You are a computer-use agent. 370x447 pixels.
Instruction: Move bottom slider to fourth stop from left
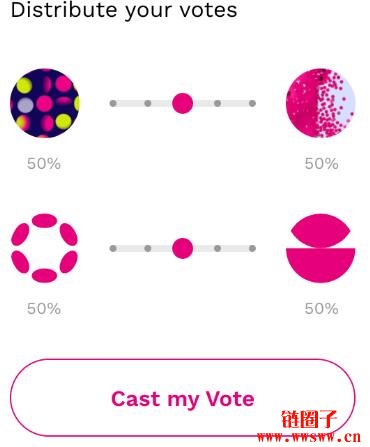pyautogui.click(x=217, y=248)
